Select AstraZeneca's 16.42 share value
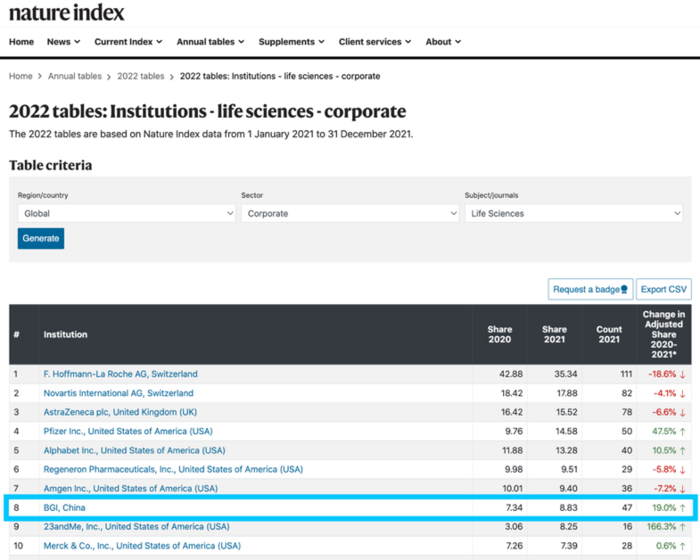This screenshot has height=560, width=700. click(512, 412)
